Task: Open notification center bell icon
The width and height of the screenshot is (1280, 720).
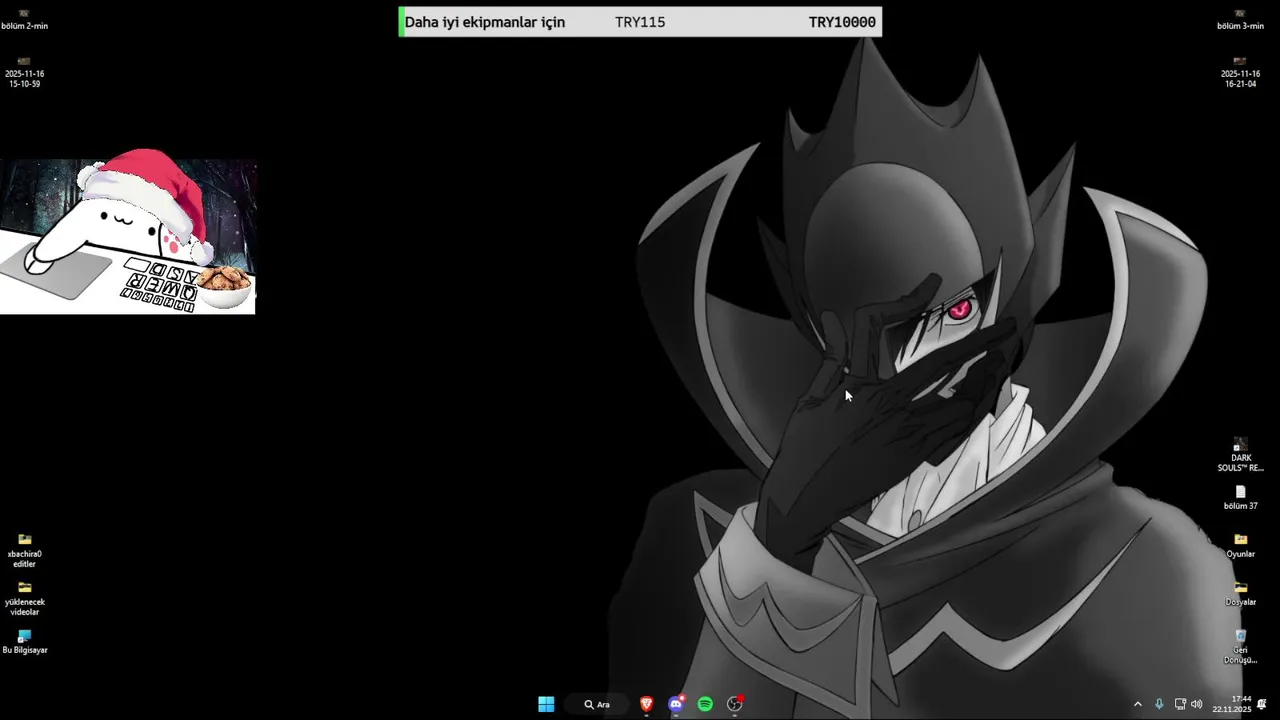Action: click(x=1262, y=704)
